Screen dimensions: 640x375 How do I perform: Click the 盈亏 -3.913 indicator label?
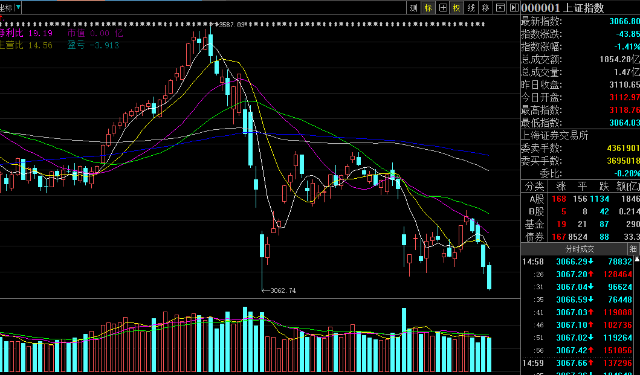(x=93, y=45)
